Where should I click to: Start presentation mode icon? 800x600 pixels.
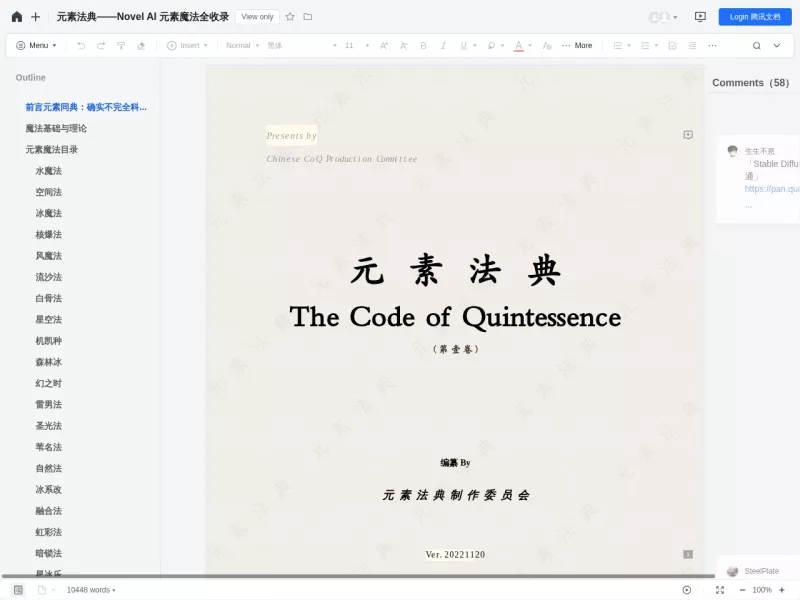click(701, 17)
